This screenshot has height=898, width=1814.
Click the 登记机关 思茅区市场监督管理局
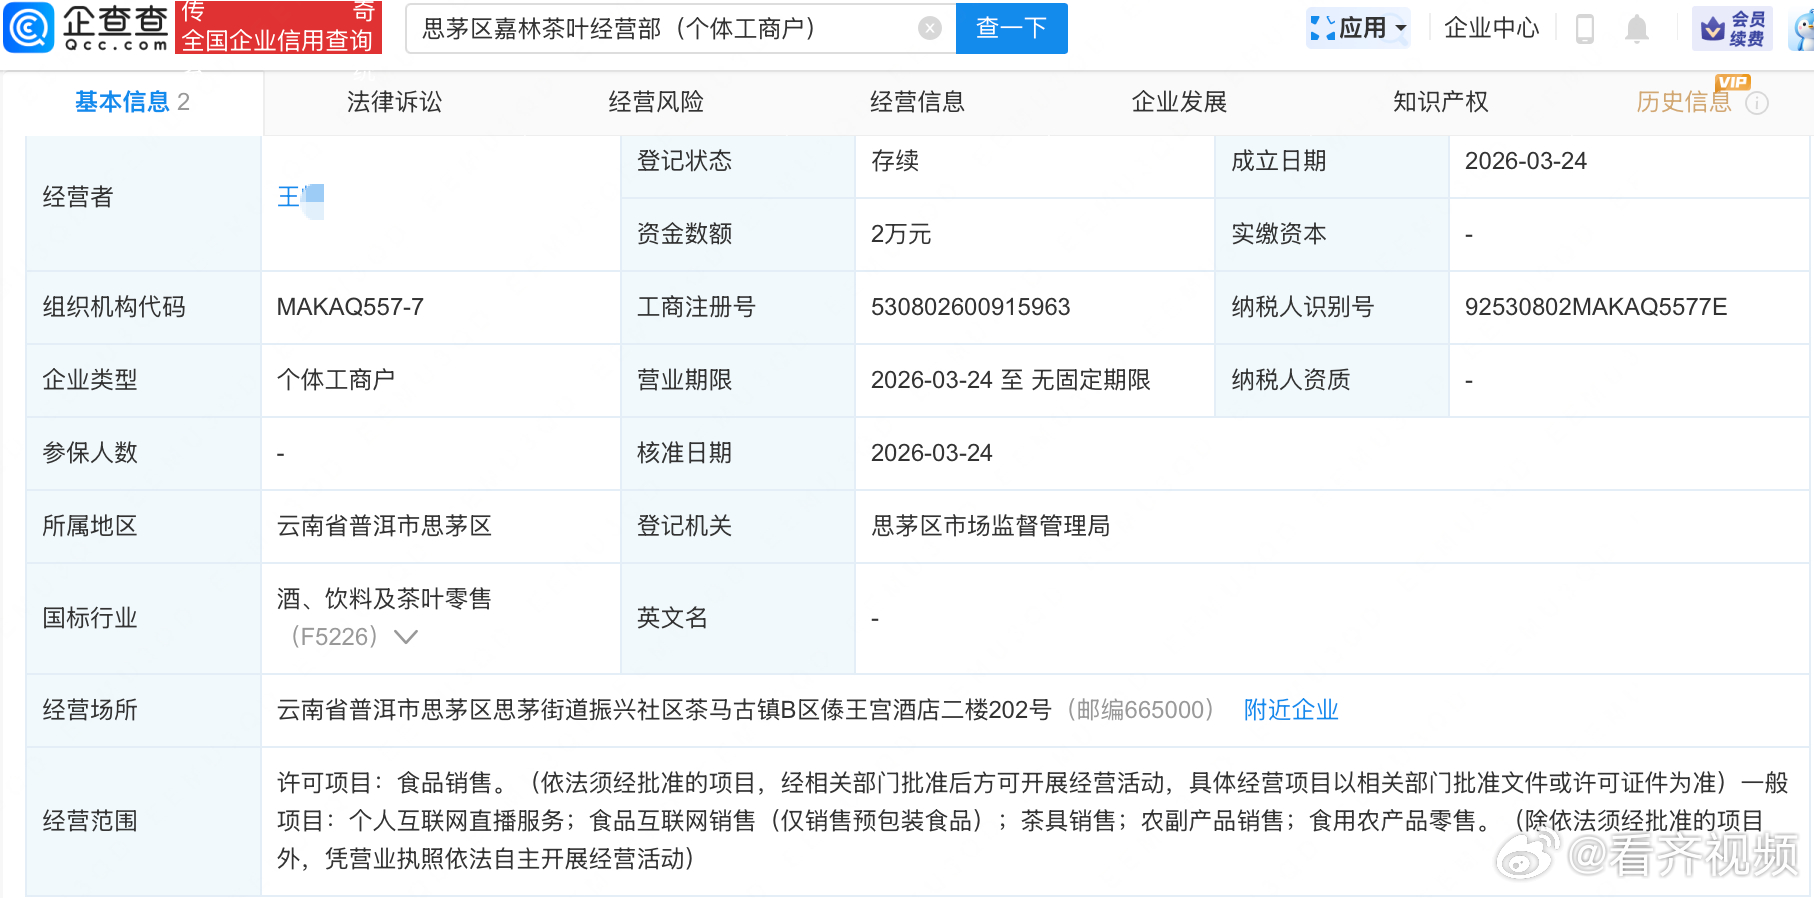[x=991, y=526]
